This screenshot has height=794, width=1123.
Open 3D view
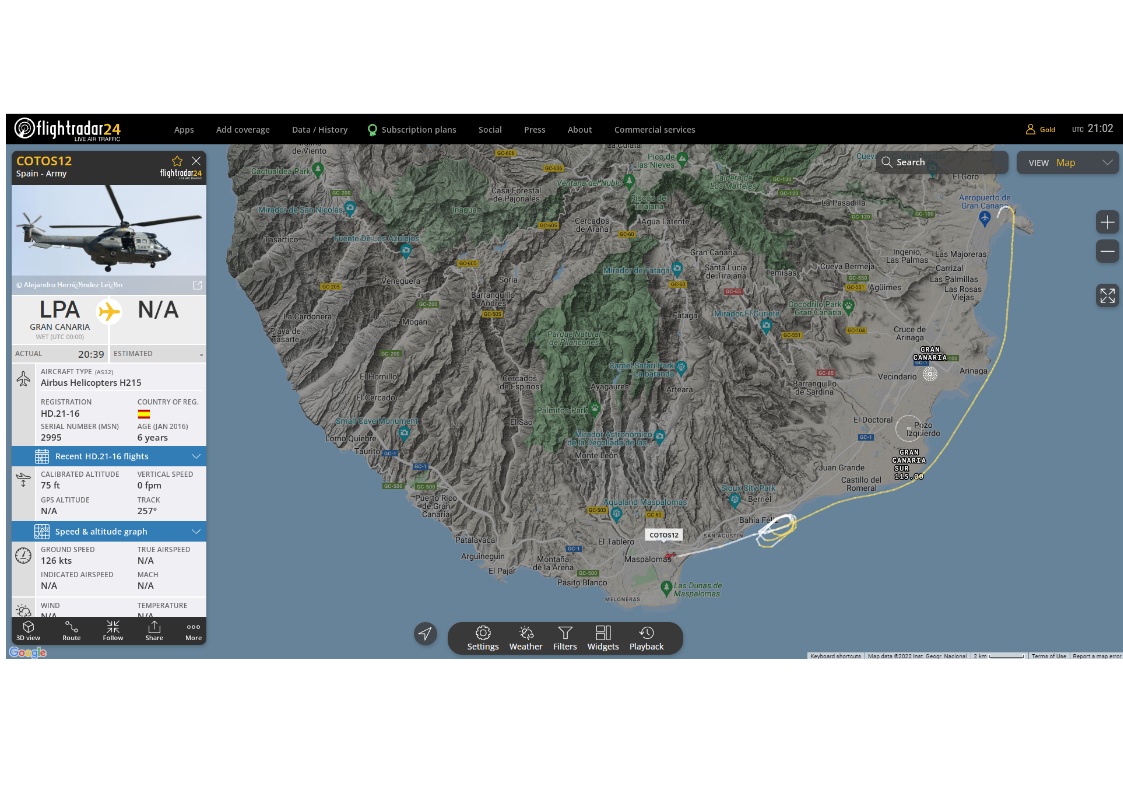[29, 631]
